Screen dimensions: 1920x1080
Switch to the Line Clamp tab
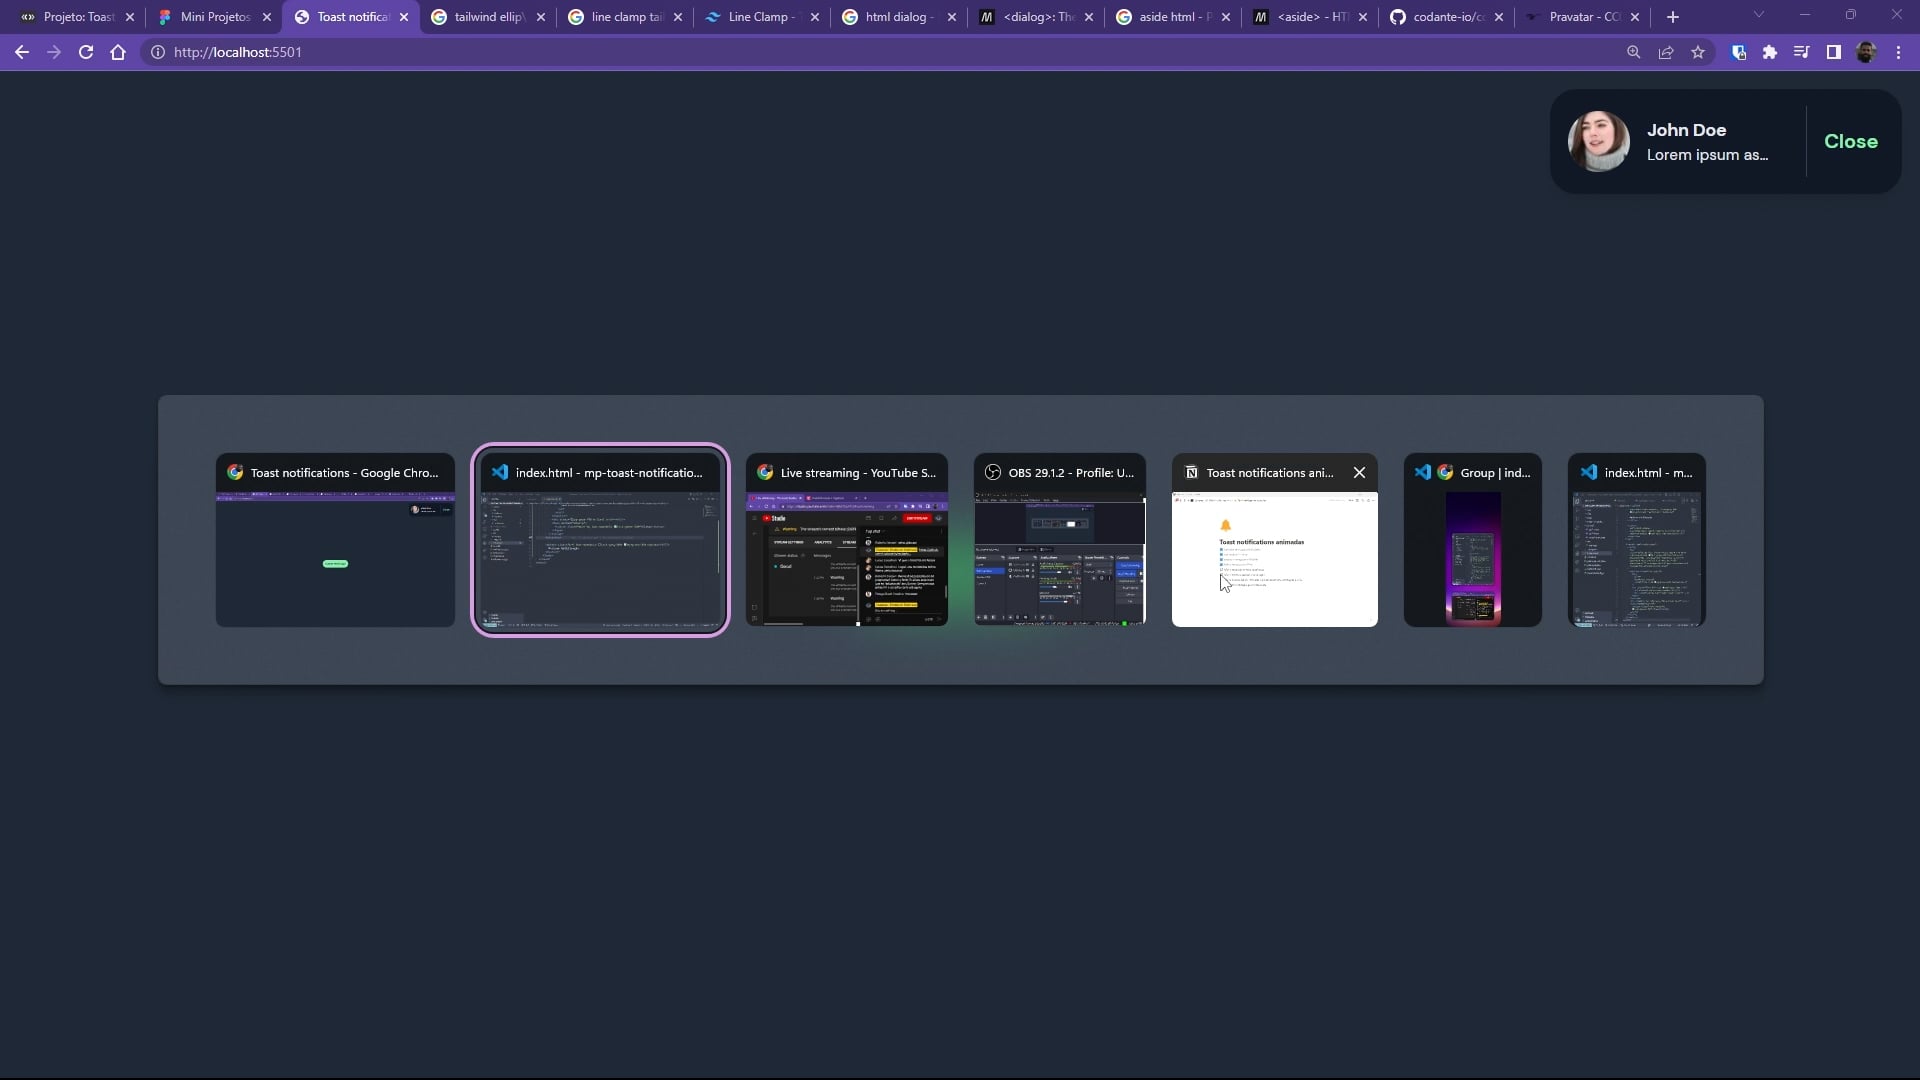760,17
